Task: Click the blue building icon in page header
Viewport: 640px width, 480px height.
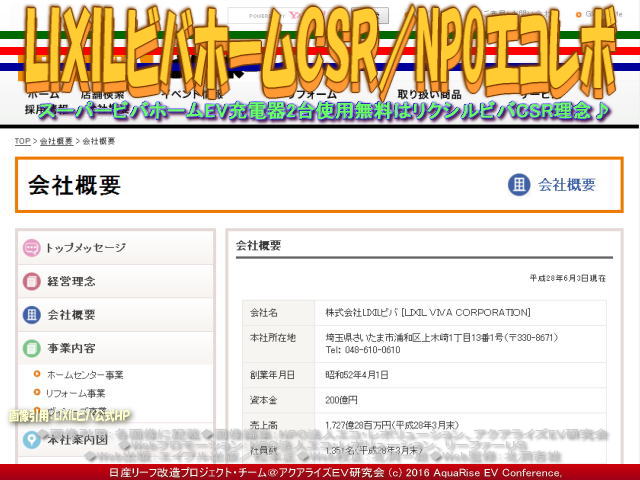Action: pyautogui.click(x=519, y=185)
